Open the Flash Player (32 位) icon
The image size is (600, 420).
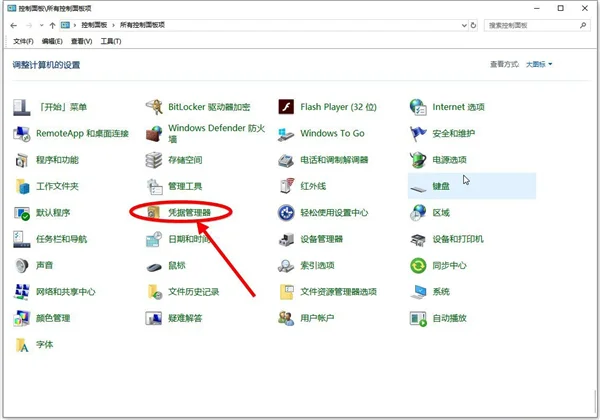tap(286, 107)
